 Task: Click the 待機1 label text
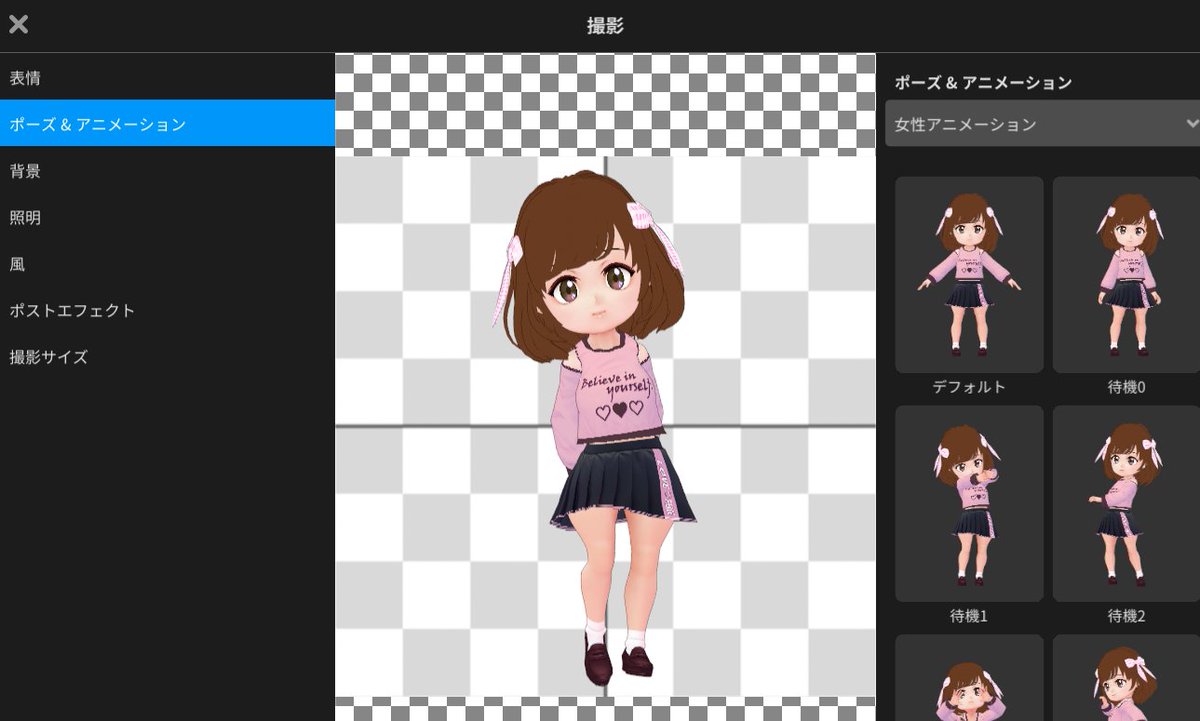pos(969,616)
